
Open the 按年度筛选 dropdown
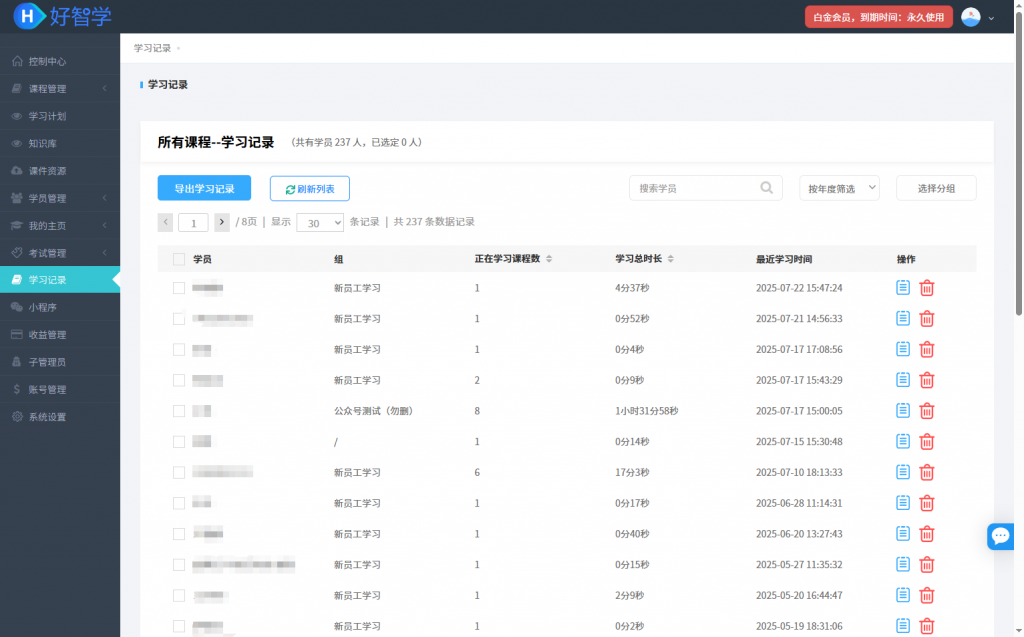839,188
